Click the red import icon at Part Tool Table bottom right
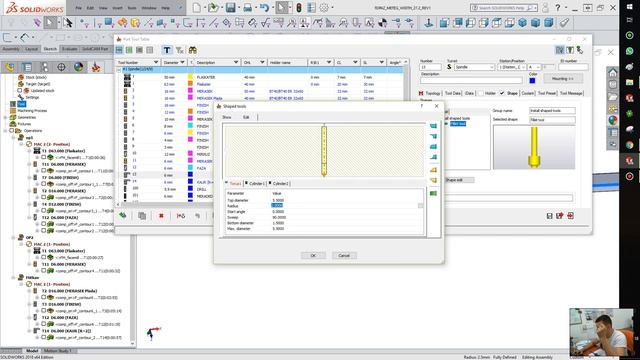Image resolution: width=640 pixels, height=360 pixels. click(570, 216)
